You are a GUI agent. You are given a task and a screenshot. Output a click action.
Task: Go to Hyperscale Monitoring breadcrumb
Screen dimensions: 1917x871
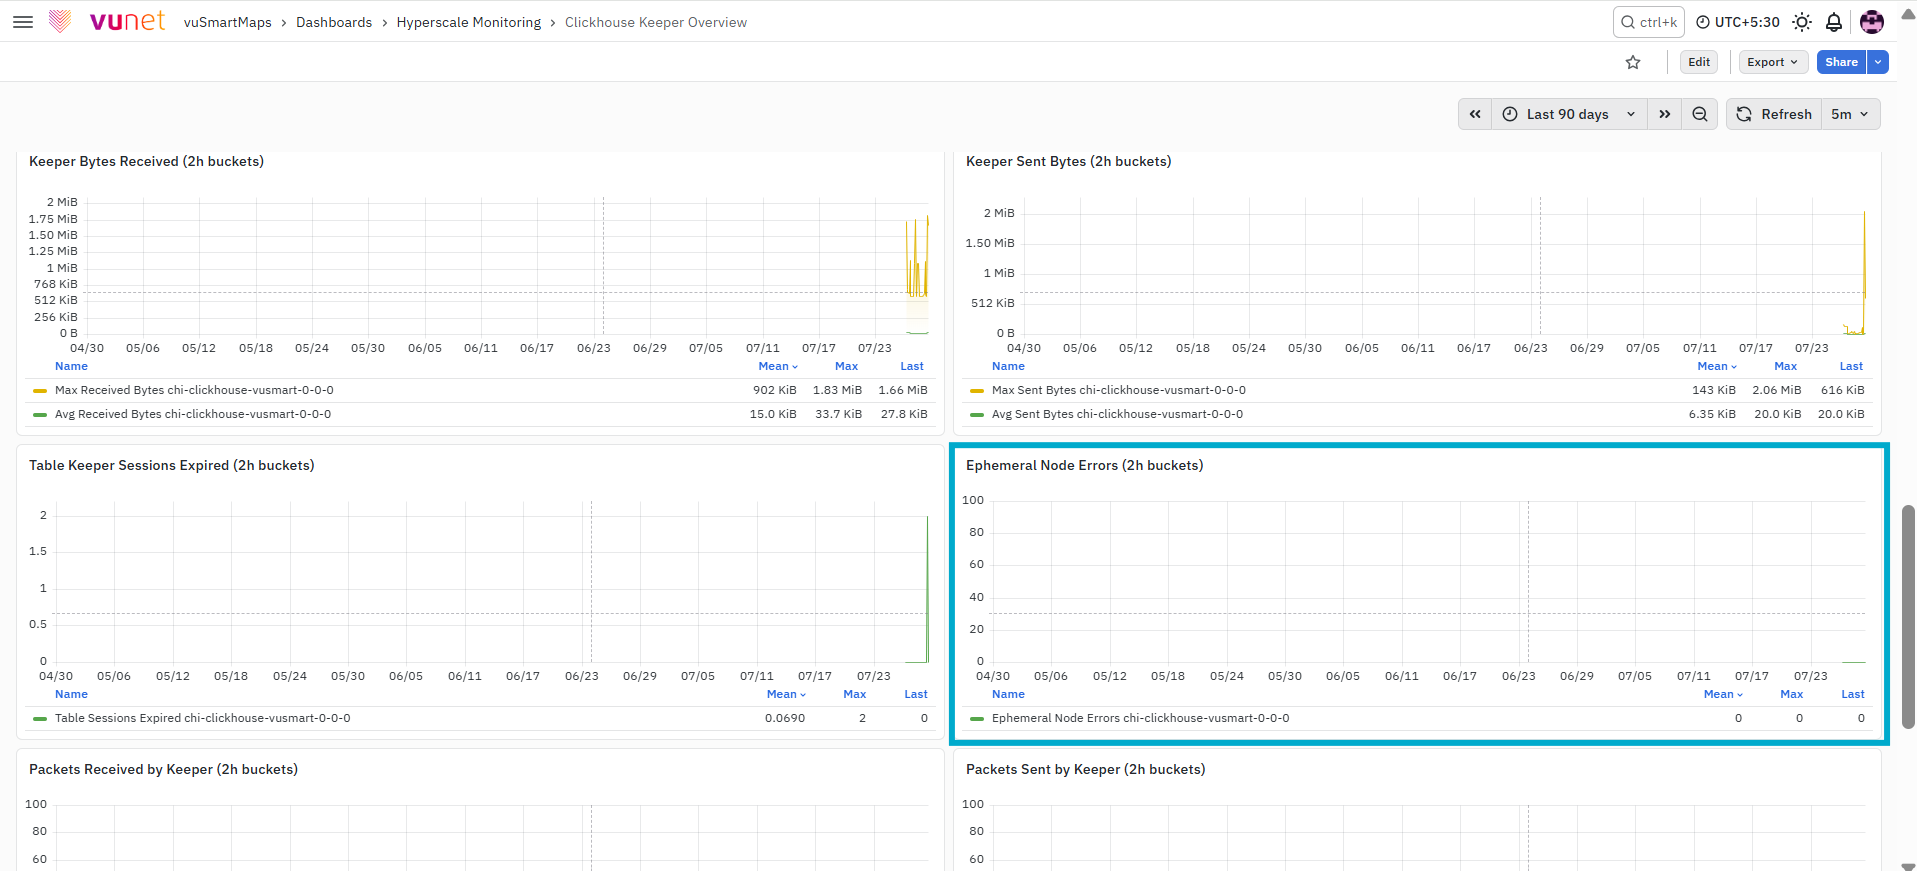click(468, 22)
